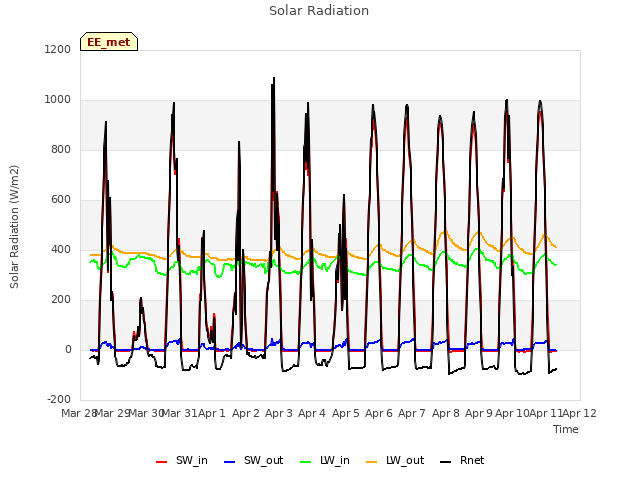Click the Apr 12 x-axis tick label
640x480 pixels.
580,413
